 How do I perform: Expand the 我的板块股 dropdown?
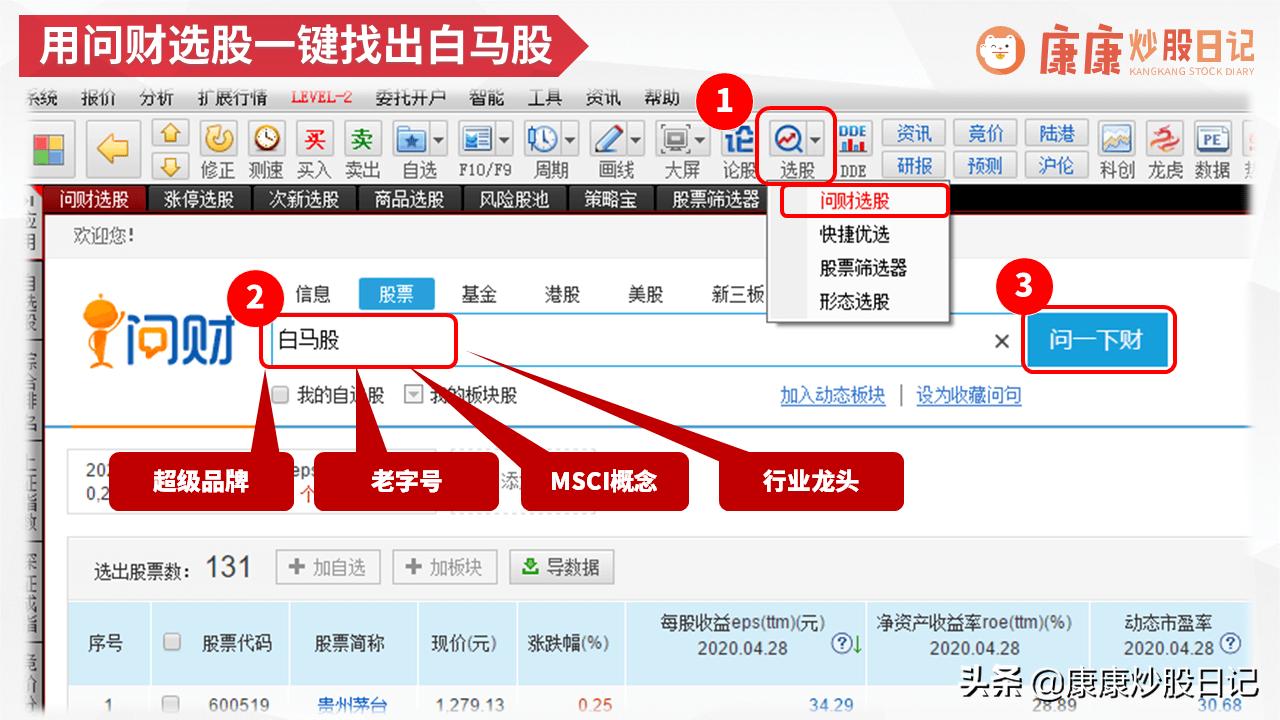(x=415, y=394)
